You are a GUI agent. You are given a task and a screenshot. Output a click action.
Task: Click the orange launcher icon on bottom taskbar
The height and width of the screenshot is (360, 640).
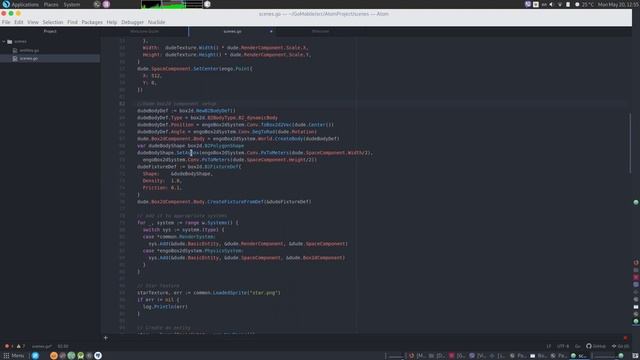coord(53,356)
